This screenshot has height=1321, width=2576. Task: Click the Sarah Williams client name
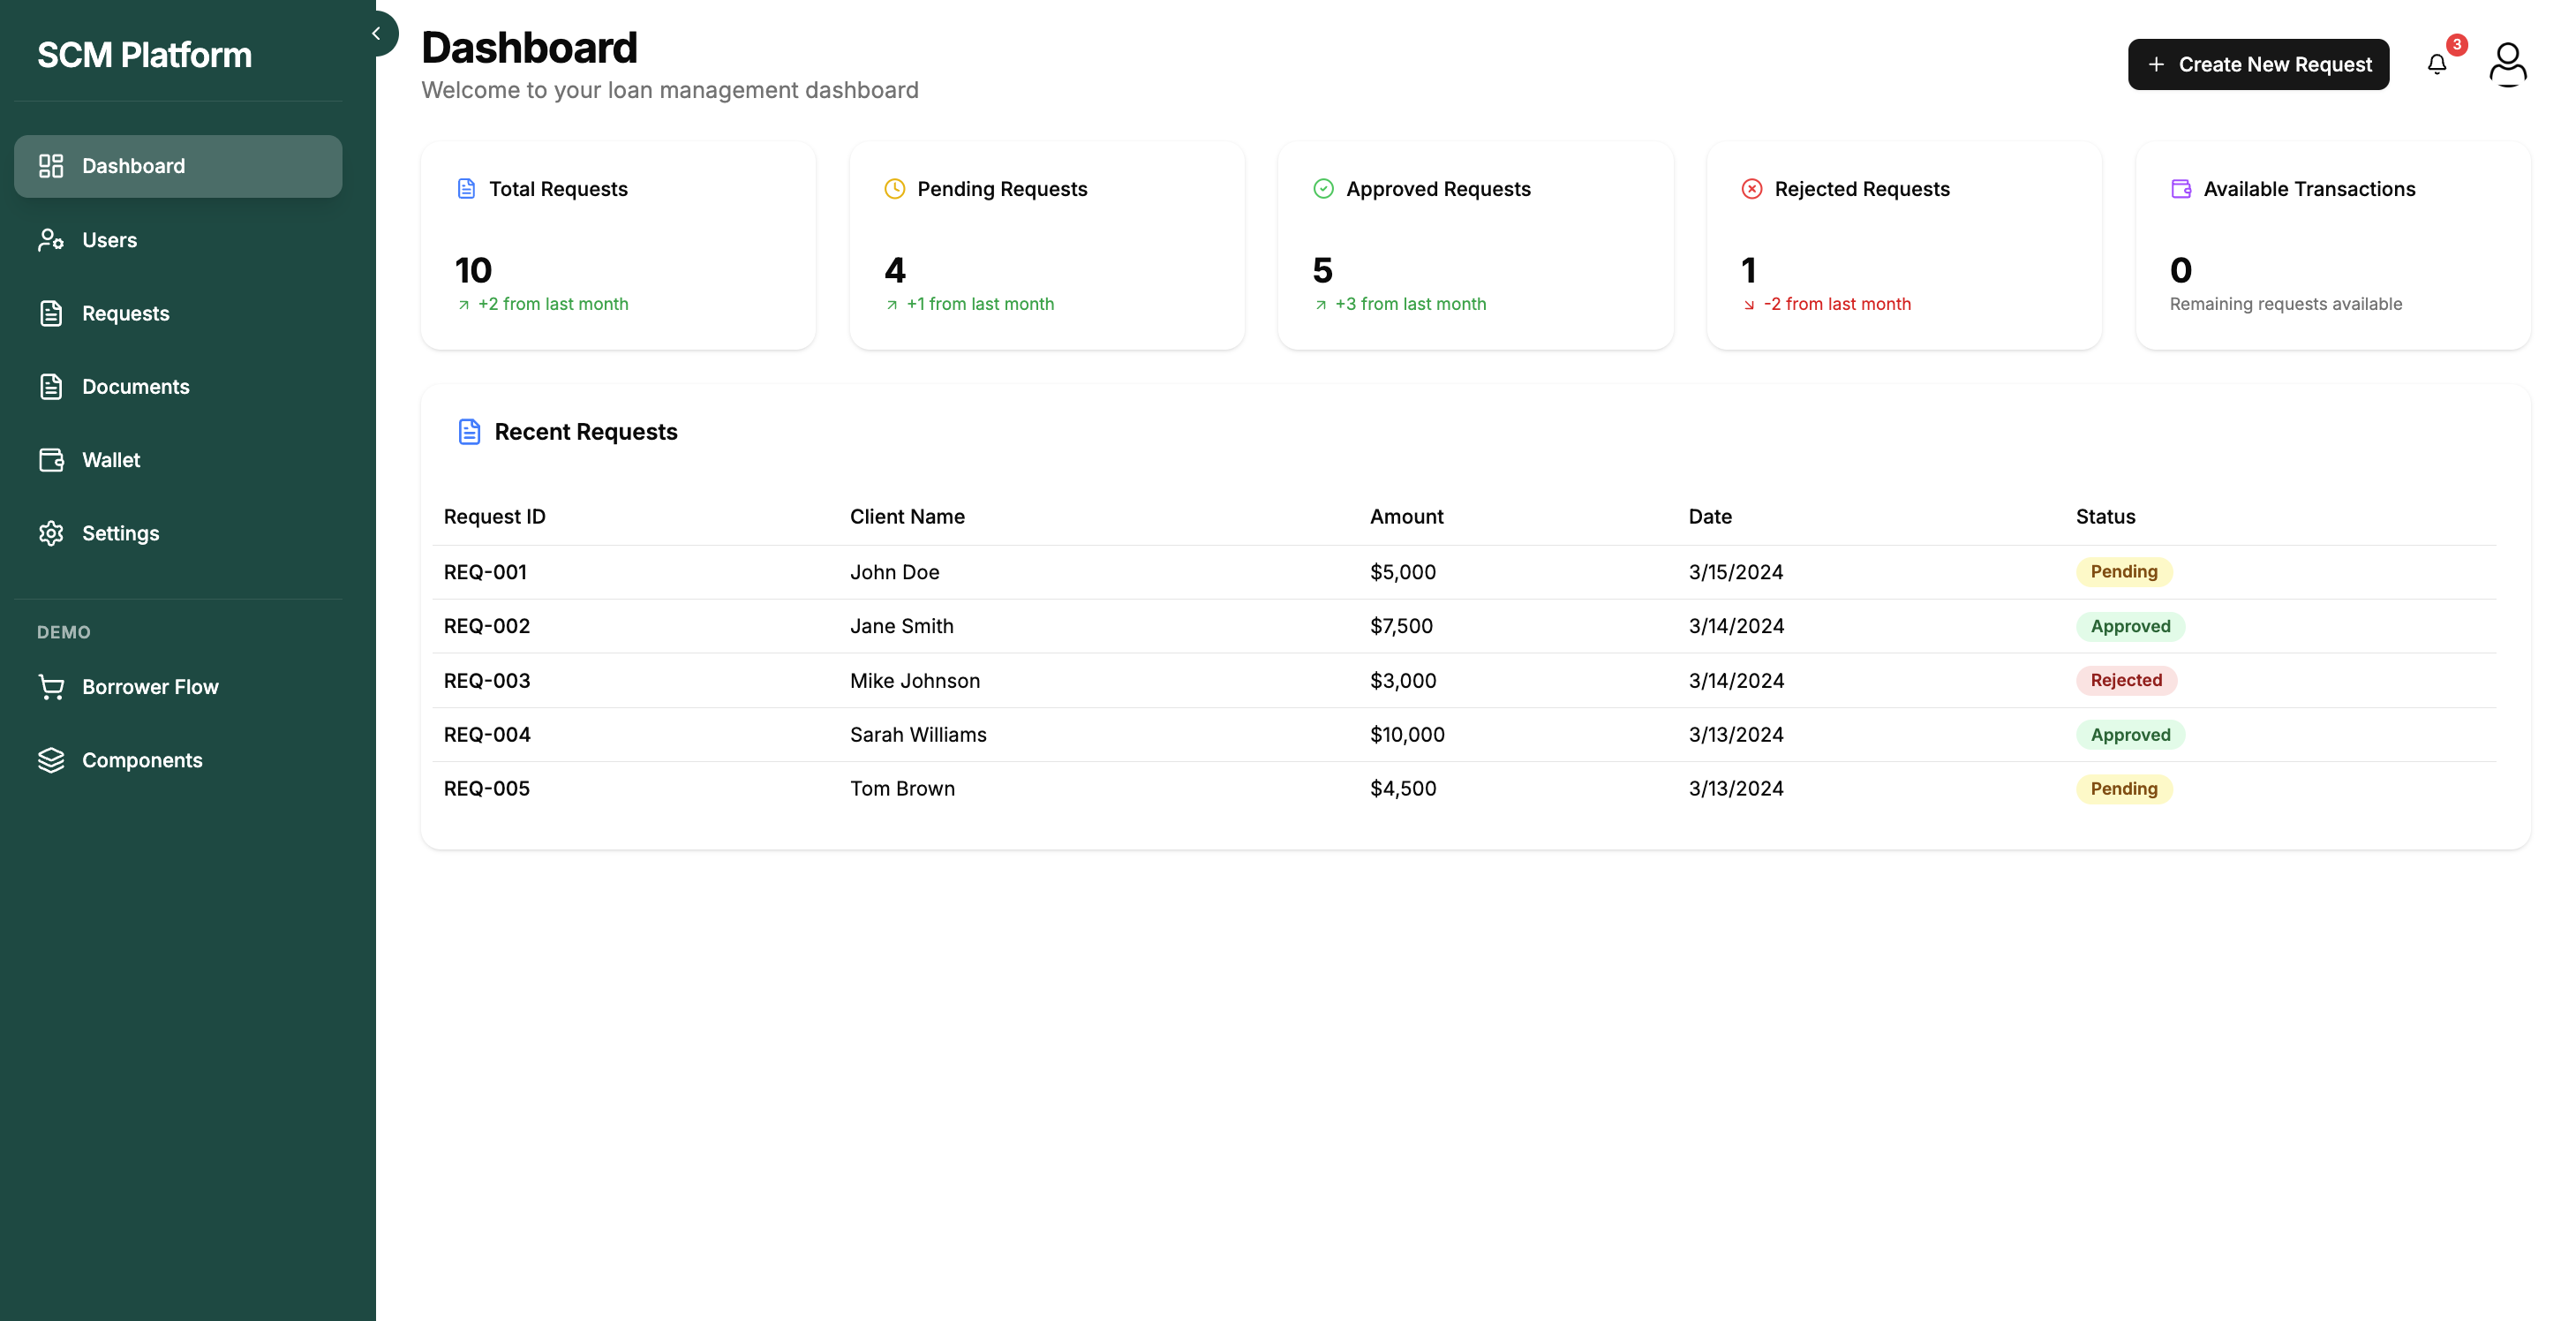point(918,735)
